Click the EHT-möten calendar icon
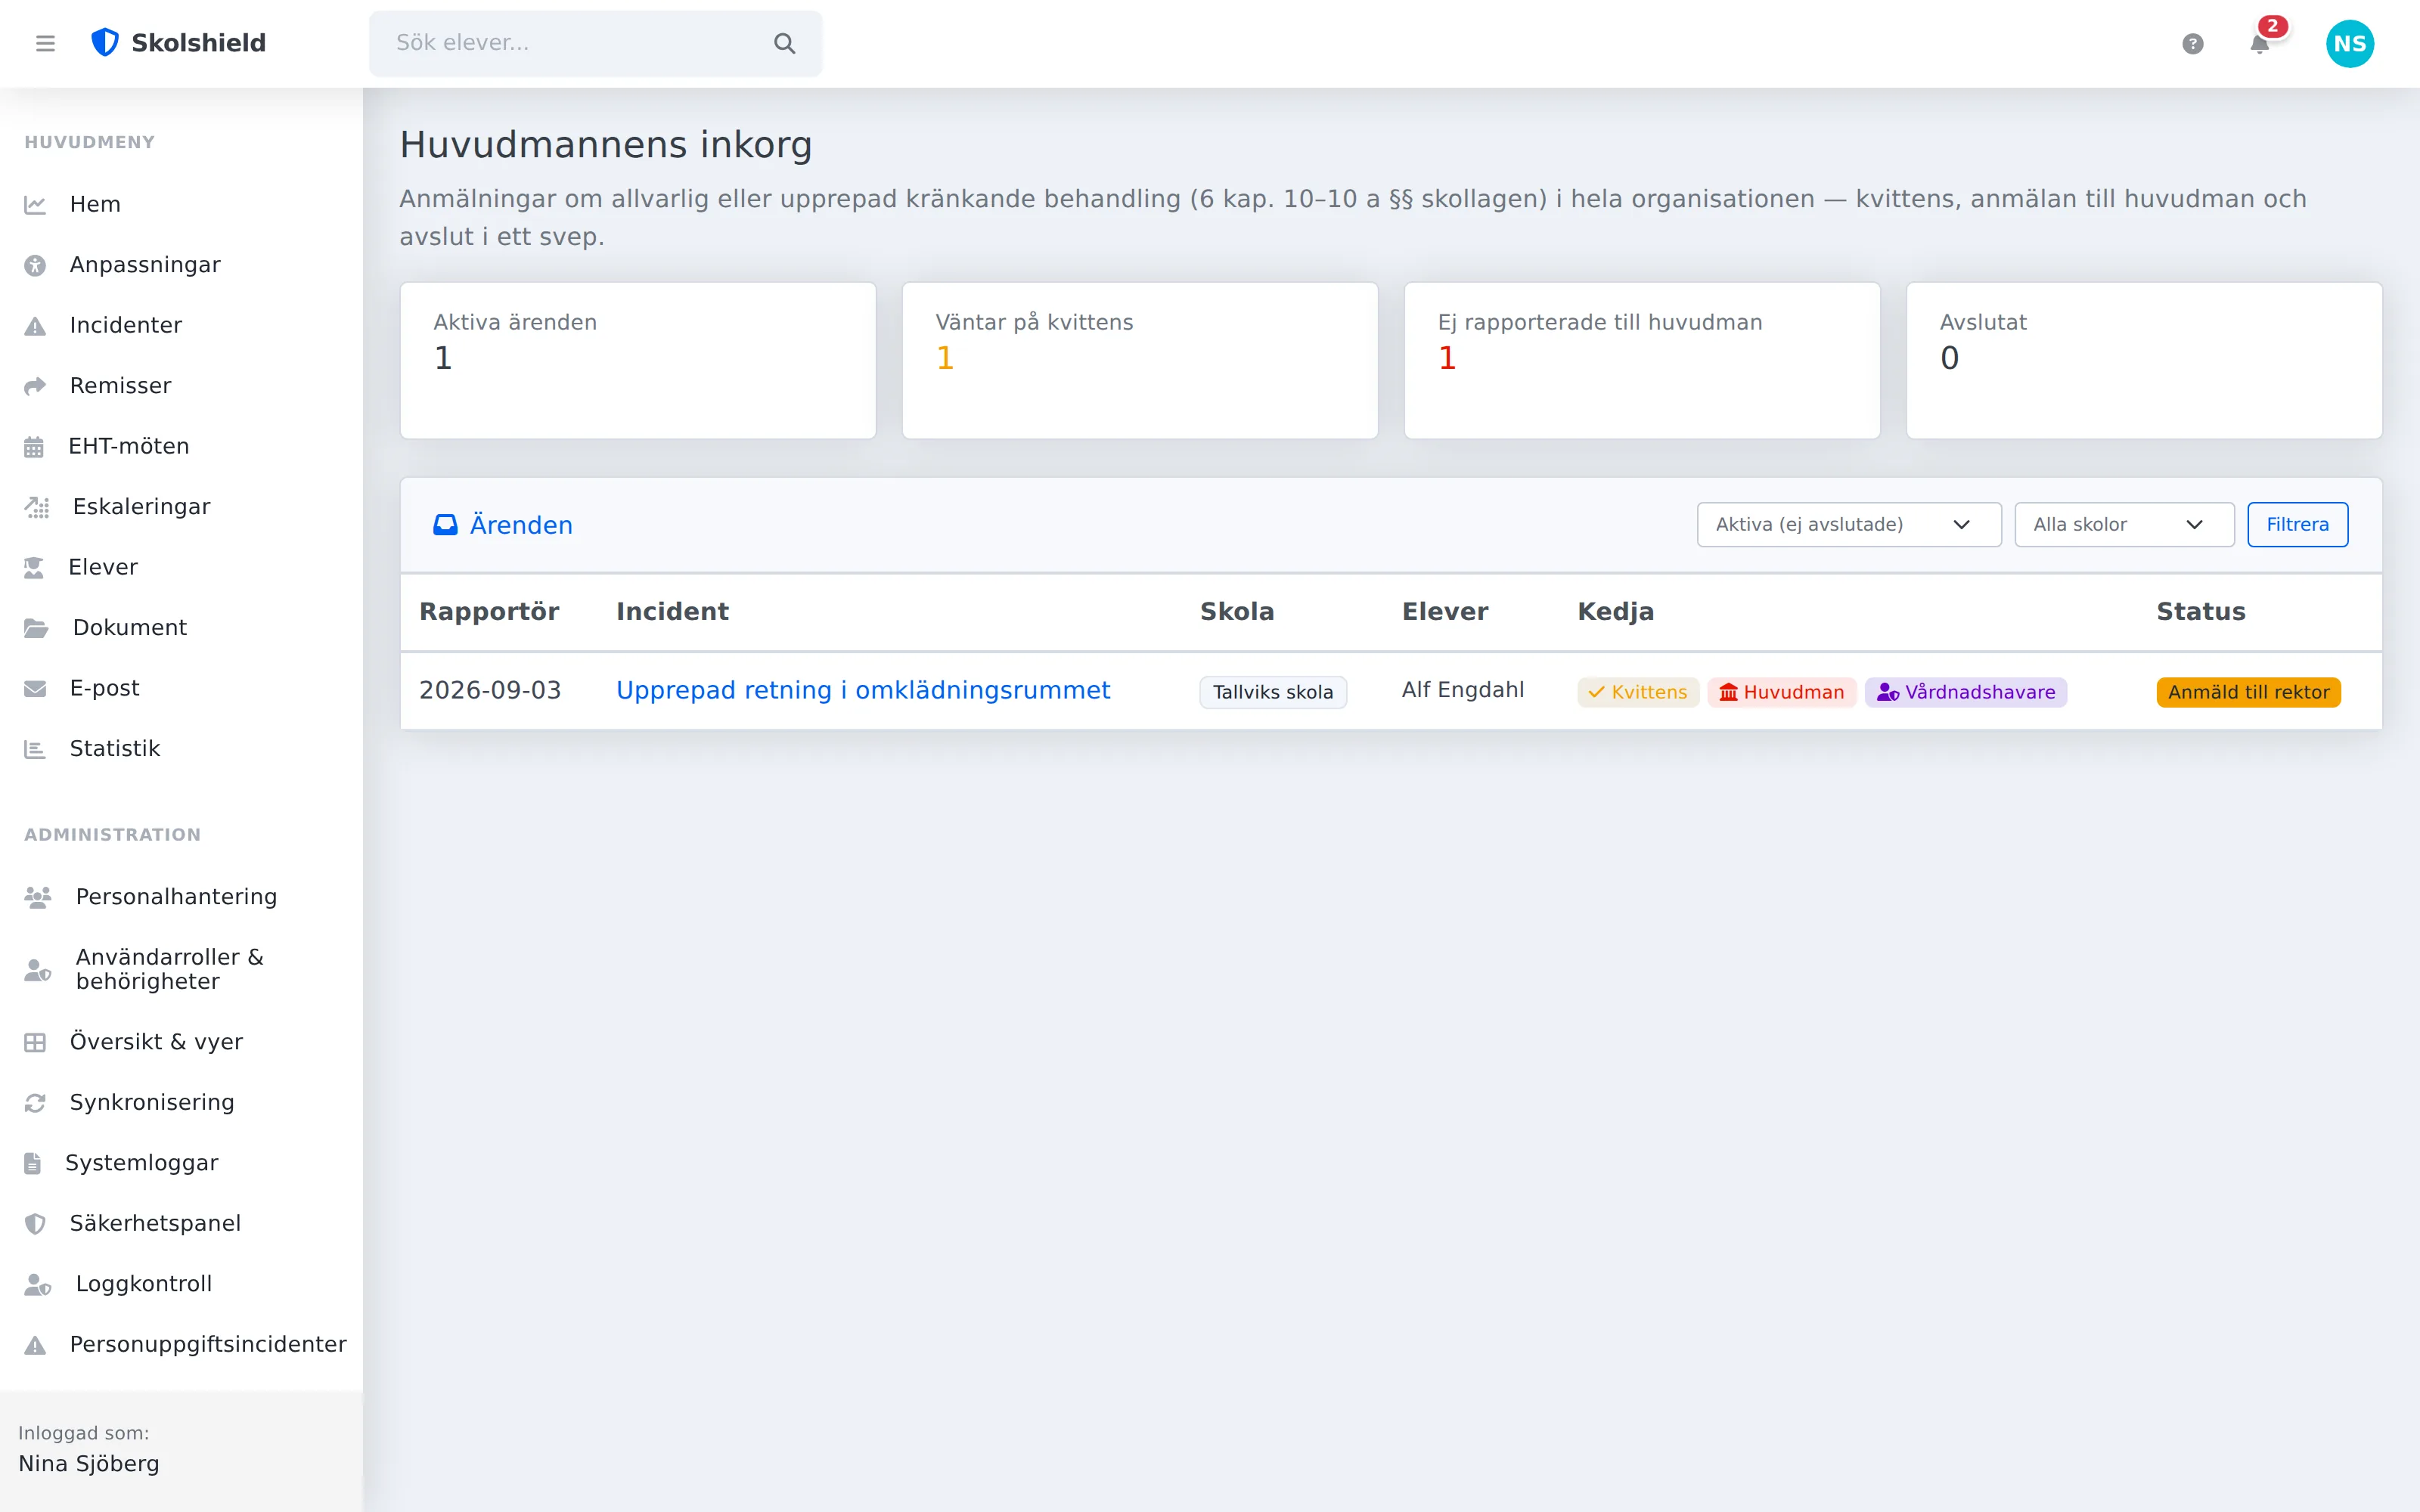 34,447
